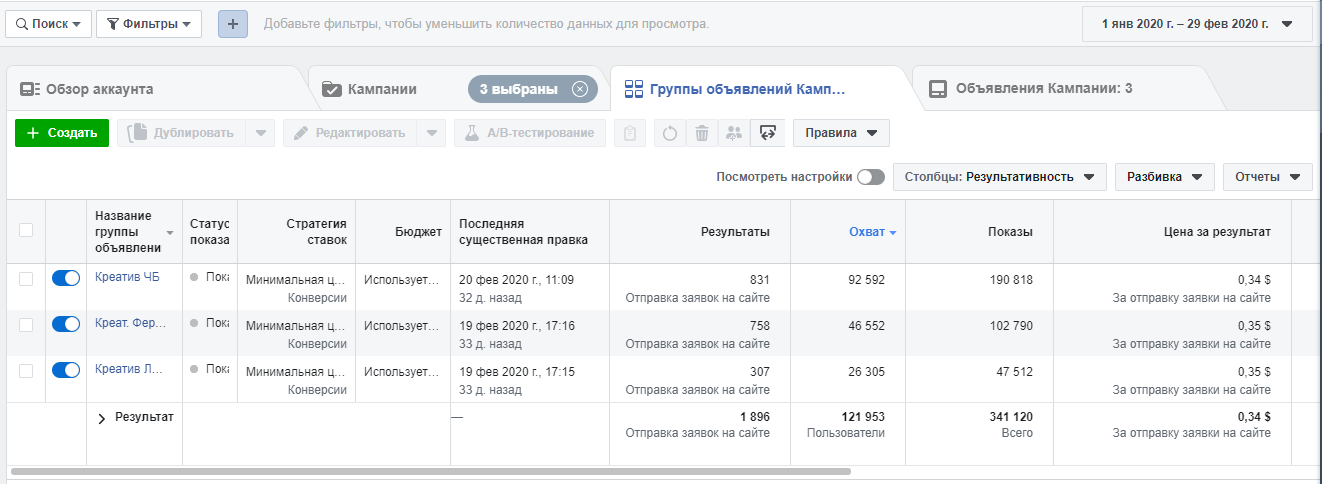Open Креат. Фер… ad set link

tap(131, 323)
